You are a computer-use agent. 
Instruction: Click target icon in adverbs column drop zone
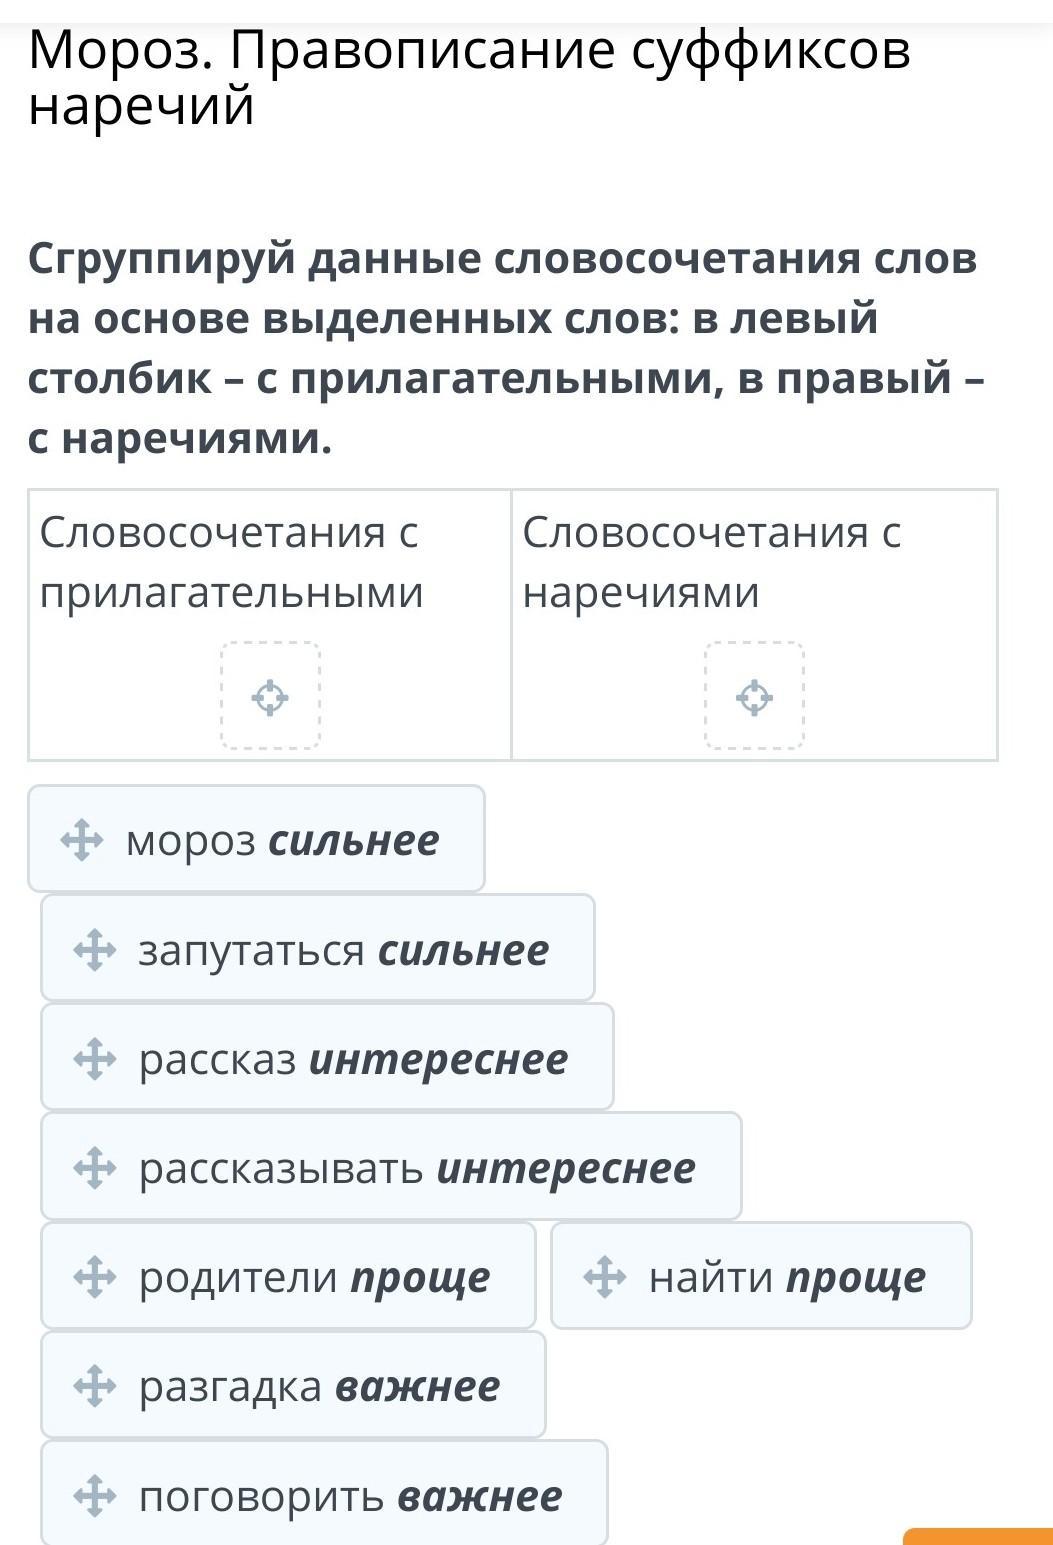[754, 697]
